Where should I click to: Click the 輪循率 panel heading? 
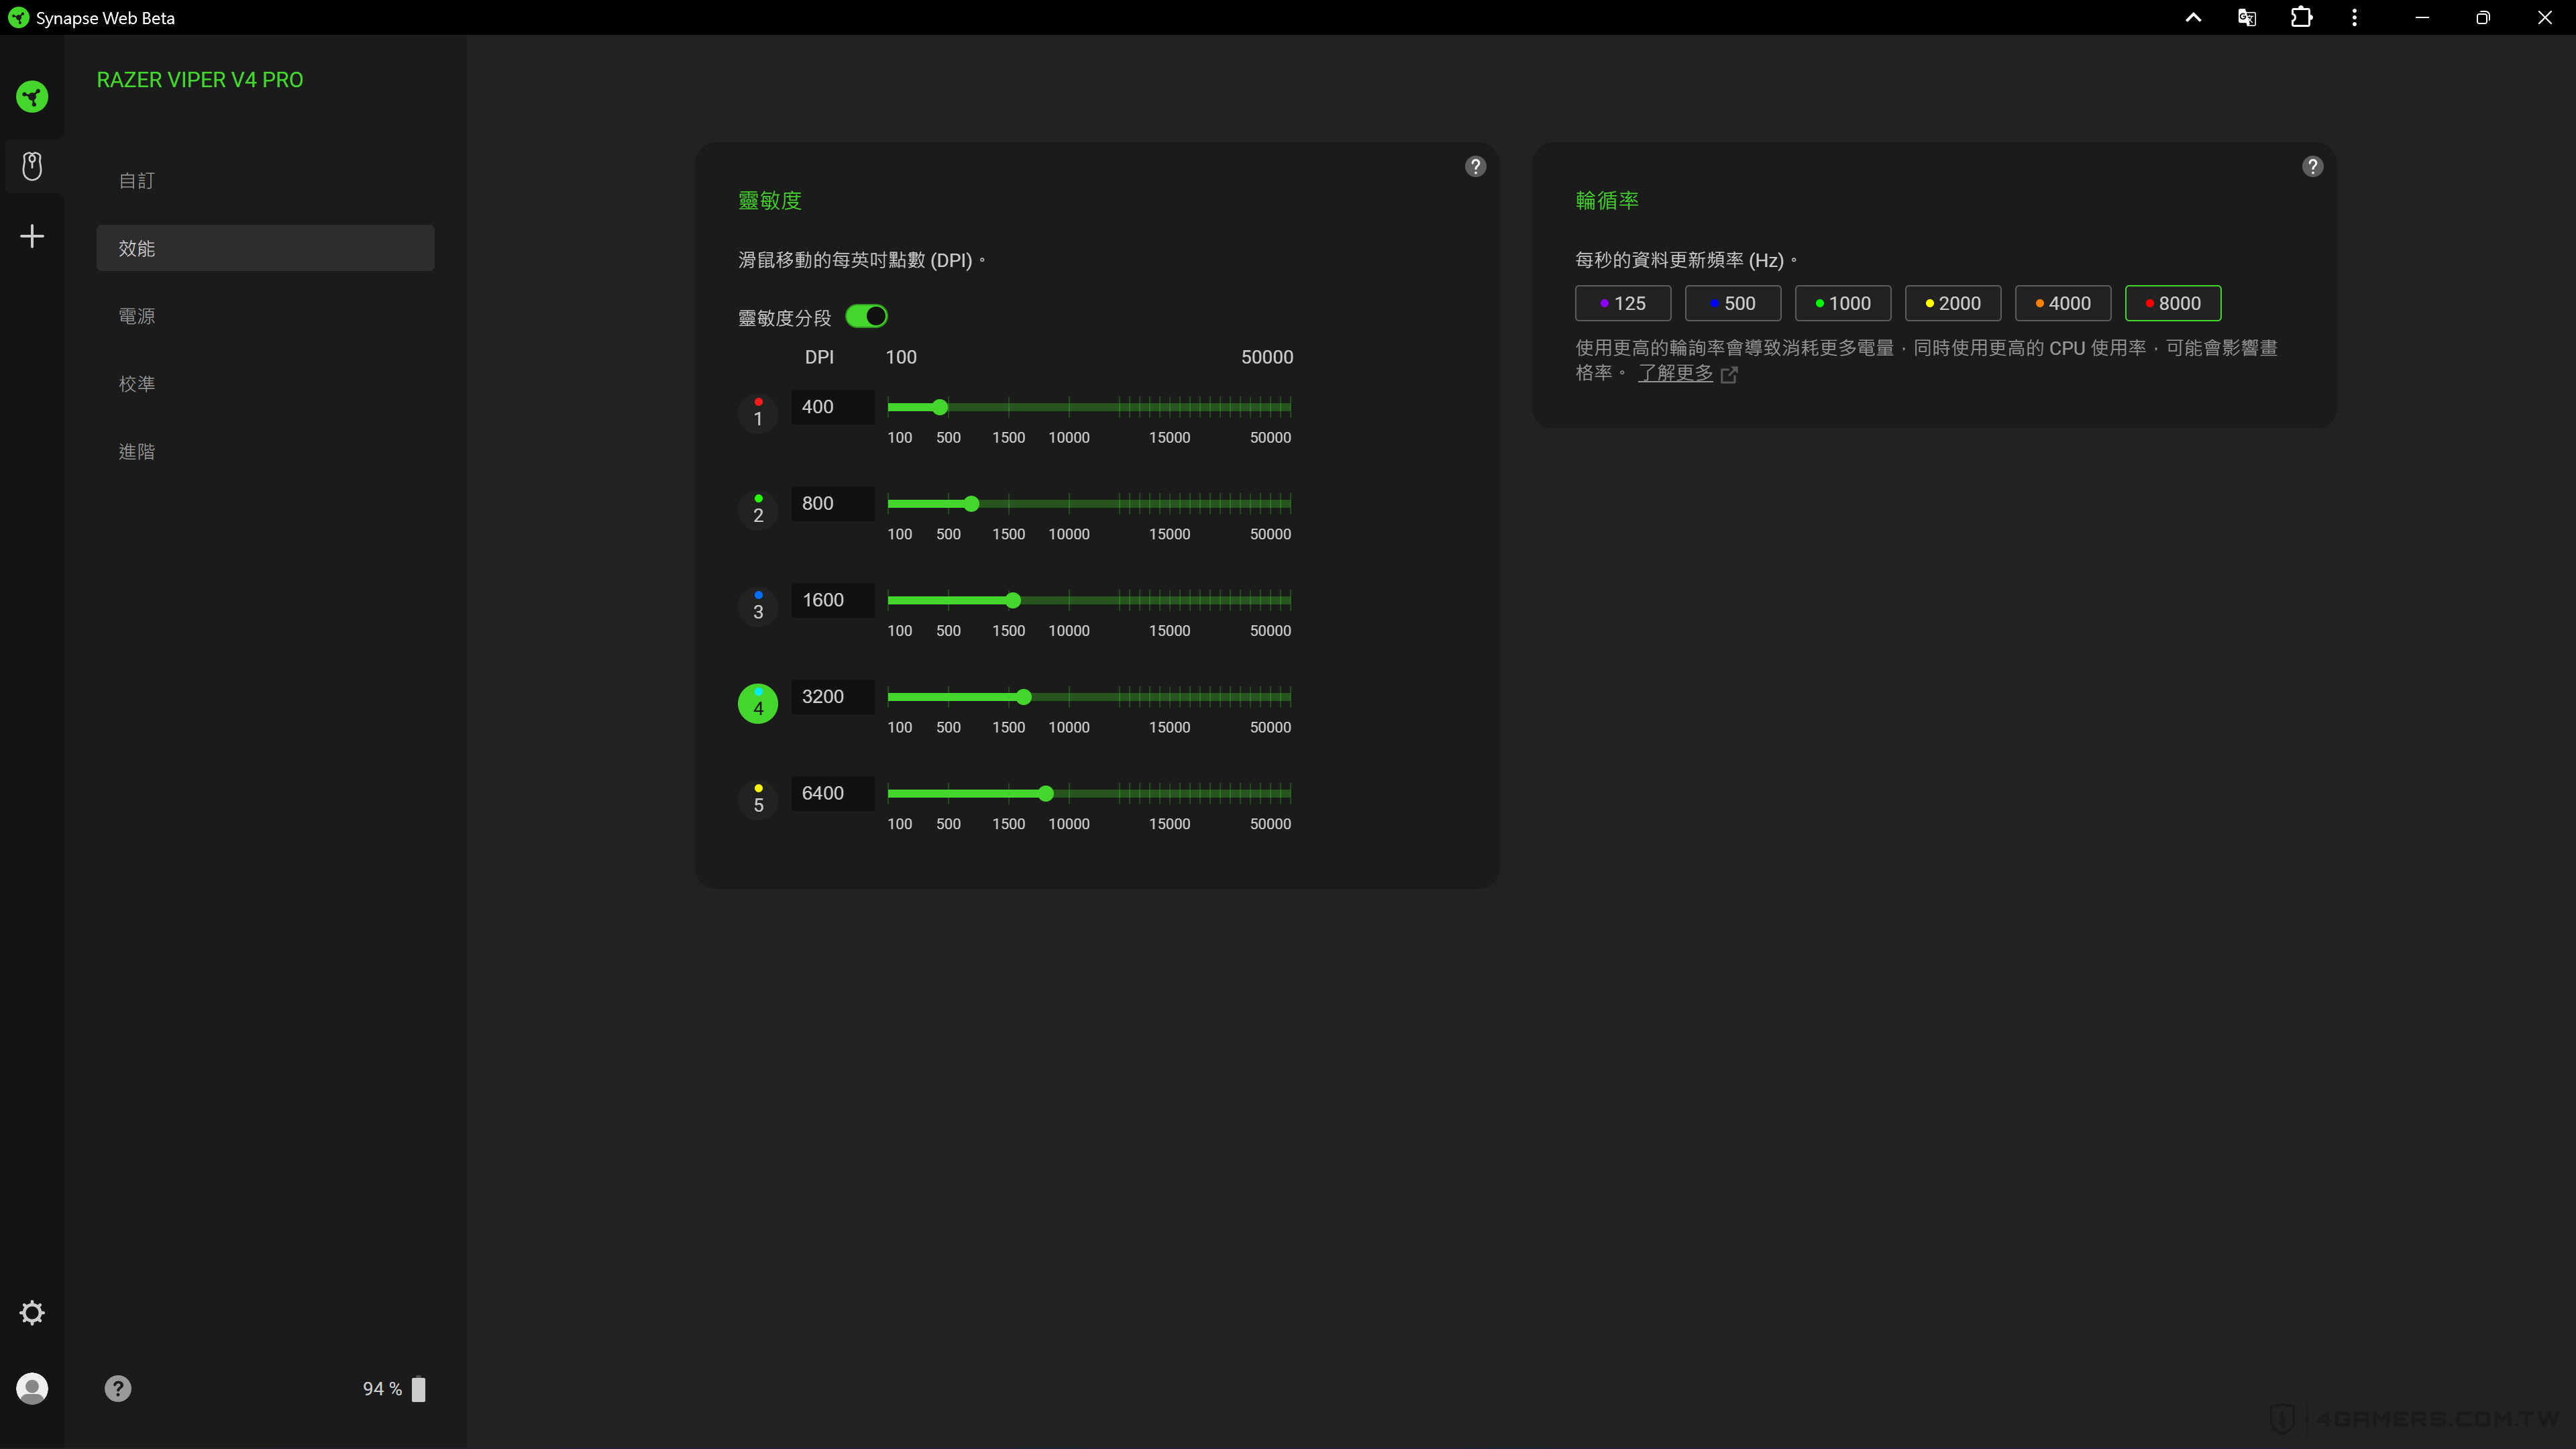(1607, 200)
